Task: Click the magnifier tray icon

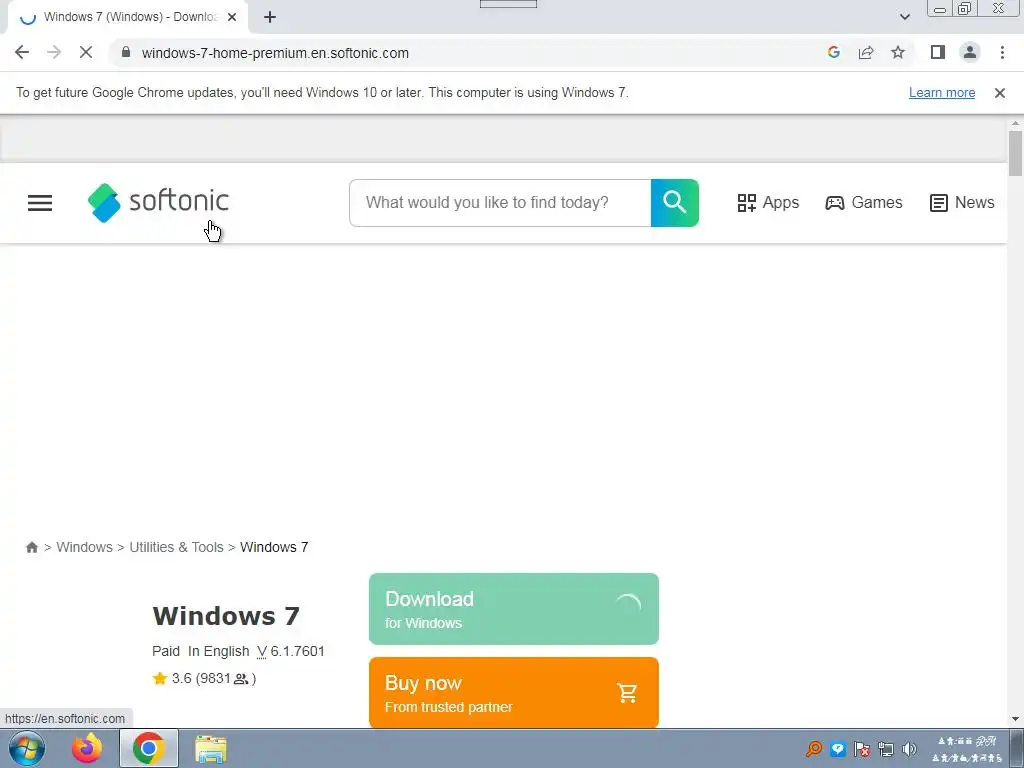Action: [x=814, y=749]
